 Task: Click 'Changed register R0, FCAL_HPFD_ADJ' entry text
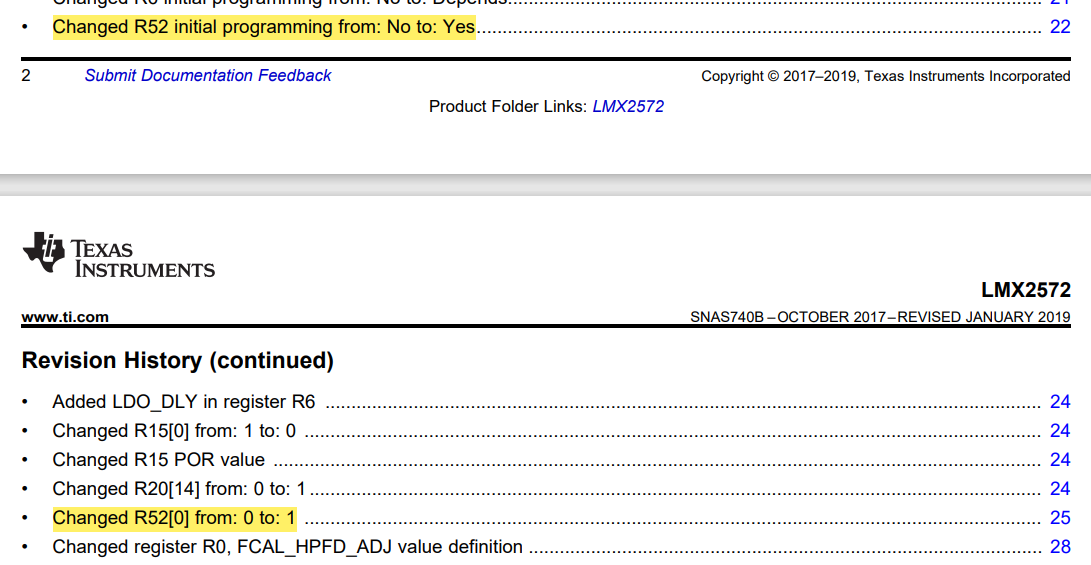(x=287, y=547)
